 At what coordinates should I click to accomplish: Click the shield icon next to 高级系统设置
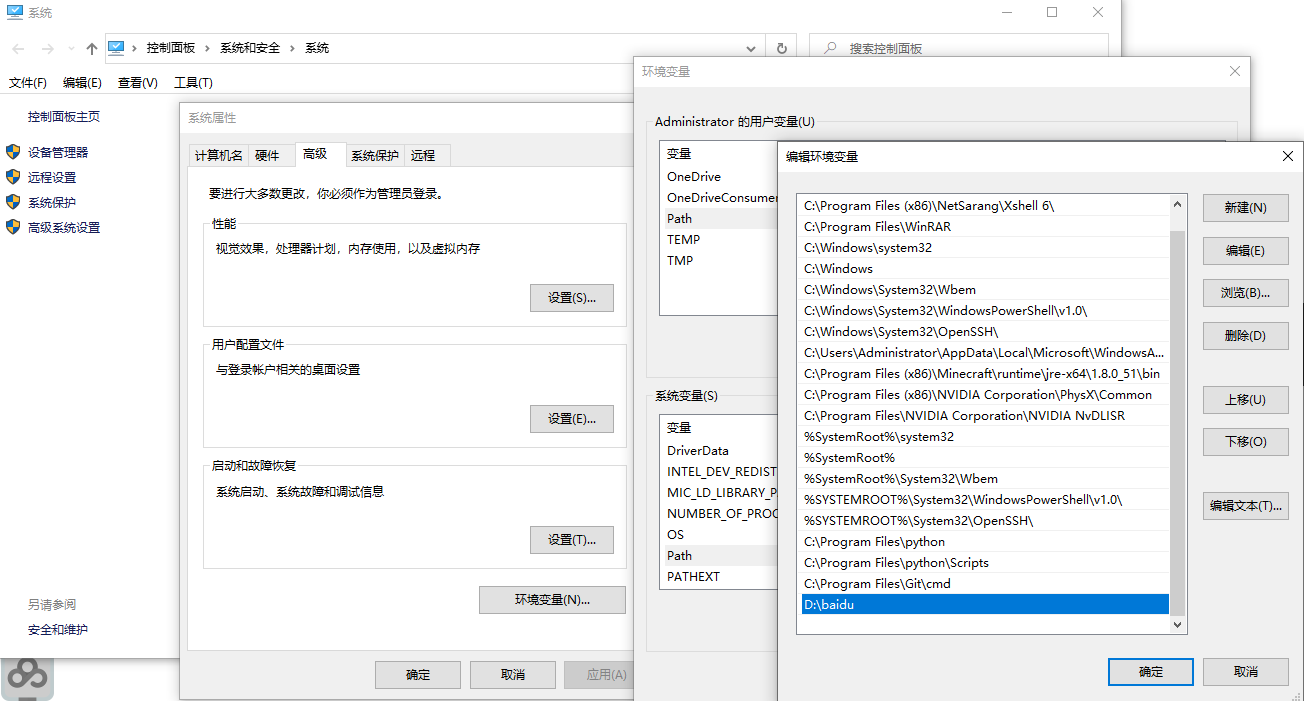[x=13, y=227]
